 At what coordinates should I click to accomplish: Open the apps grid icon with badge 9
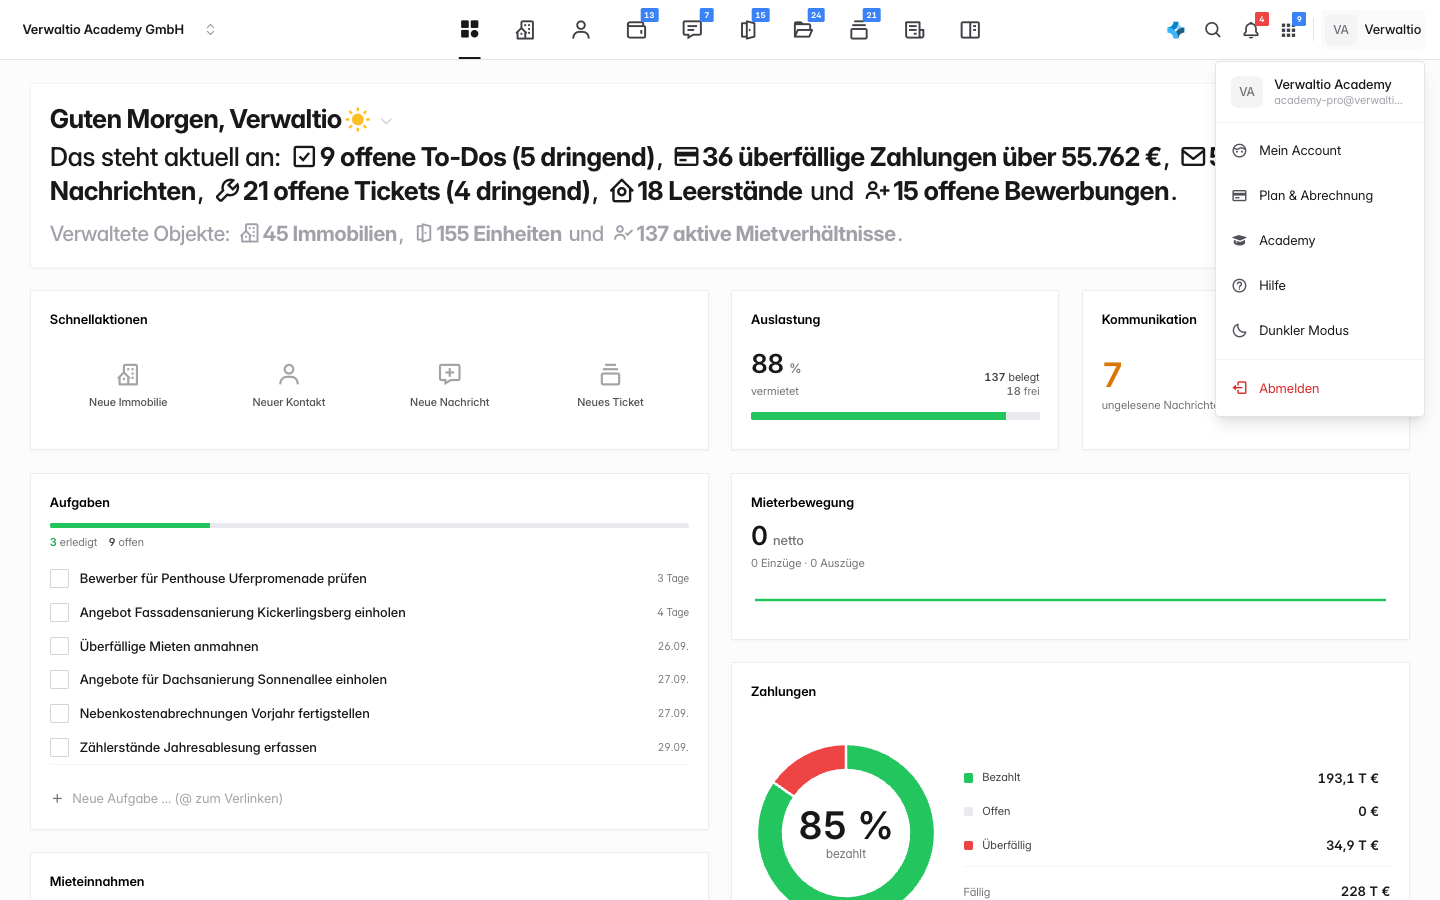click(x=1288, y=30)
